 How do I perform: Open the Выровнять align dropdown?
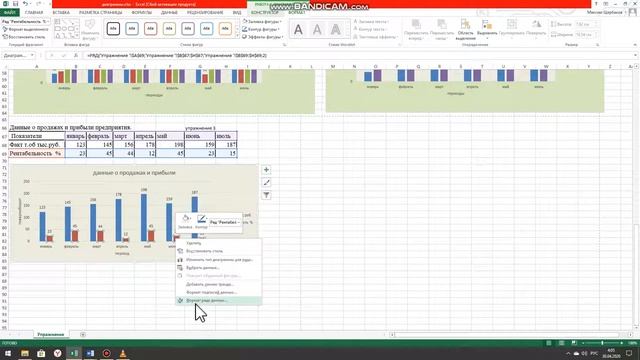(487, 29)
